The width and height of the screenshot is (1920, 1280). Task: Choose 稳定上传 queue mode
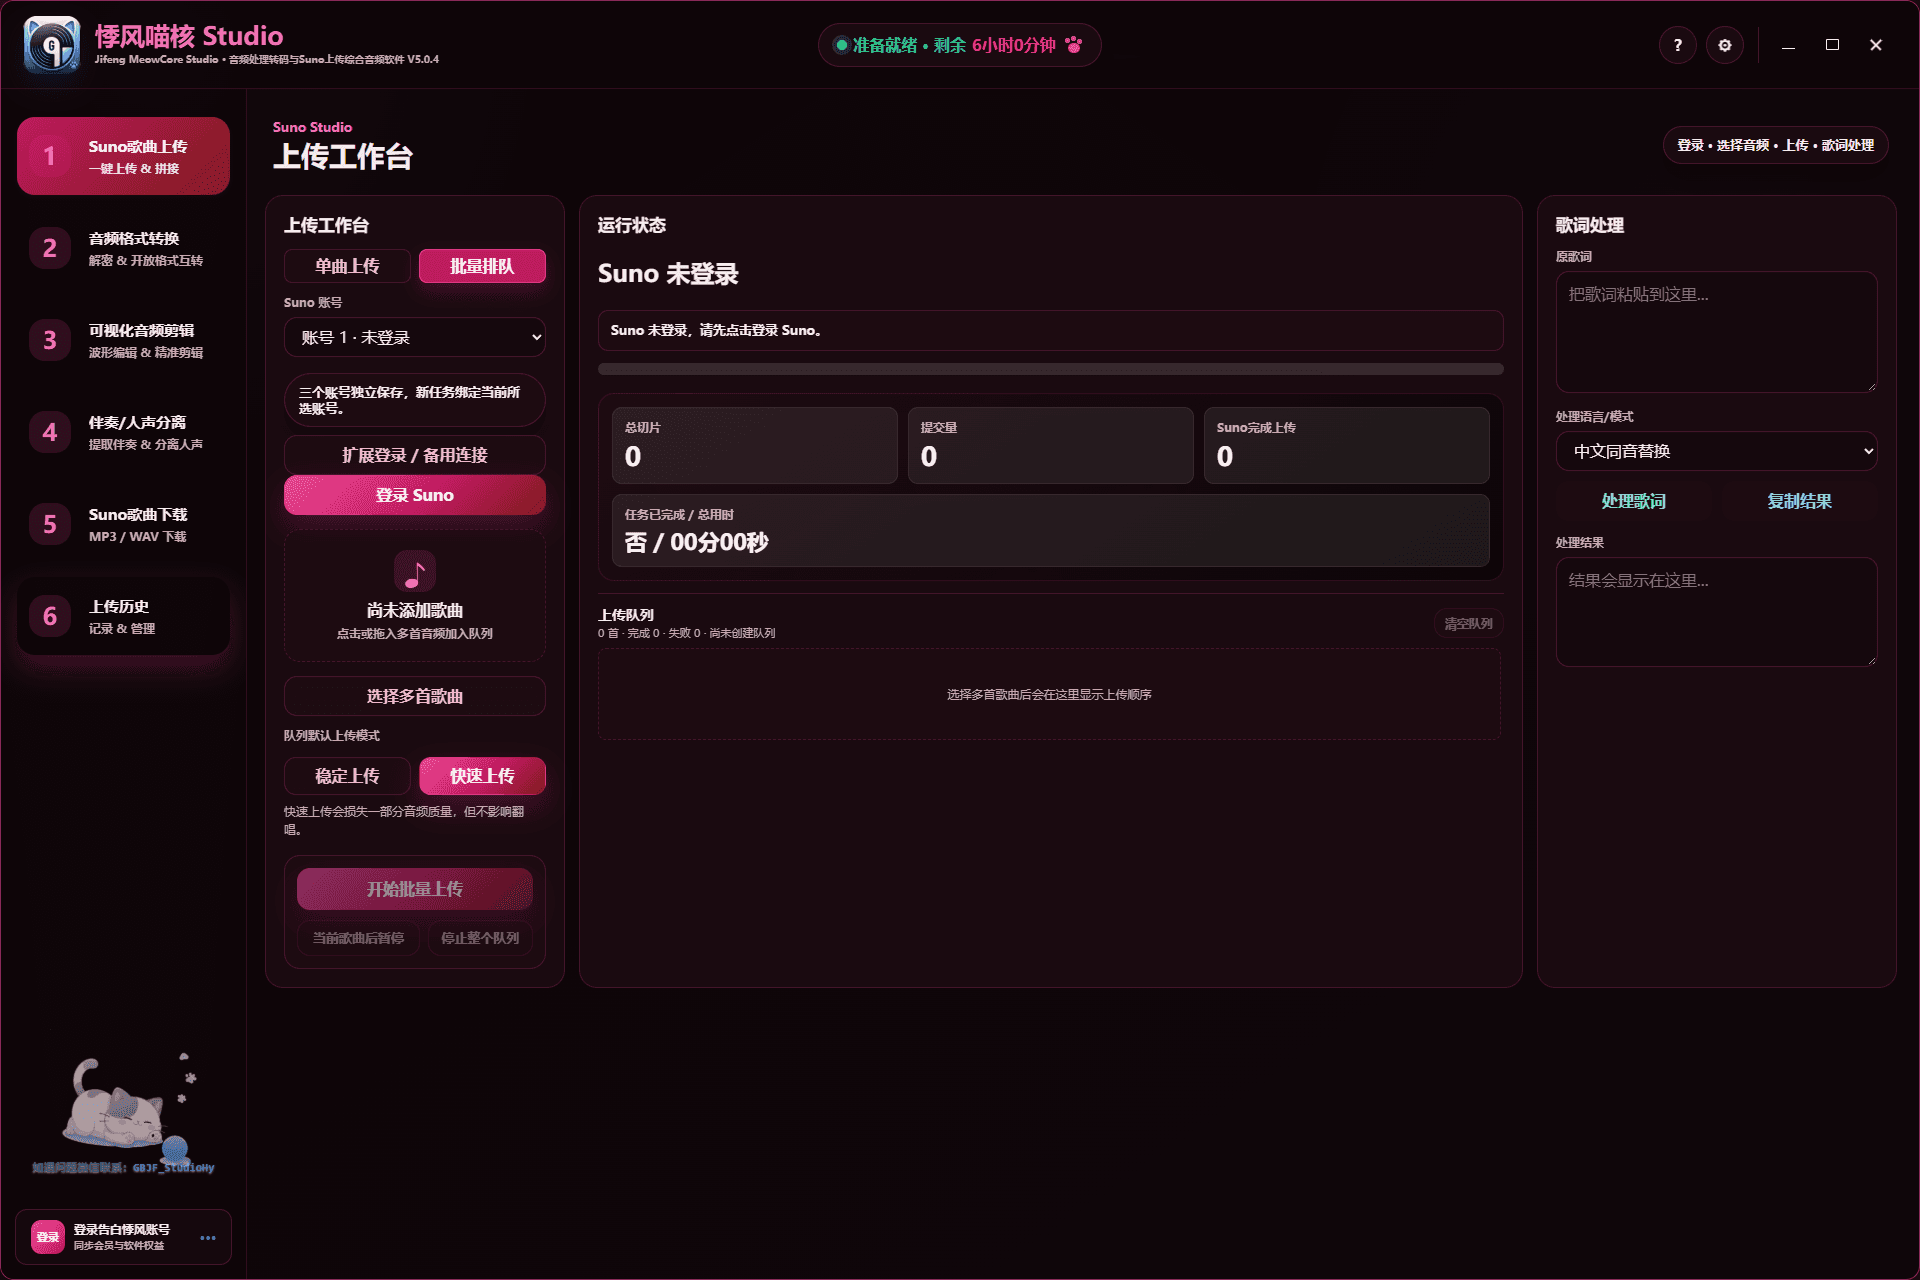coord(347,776)
